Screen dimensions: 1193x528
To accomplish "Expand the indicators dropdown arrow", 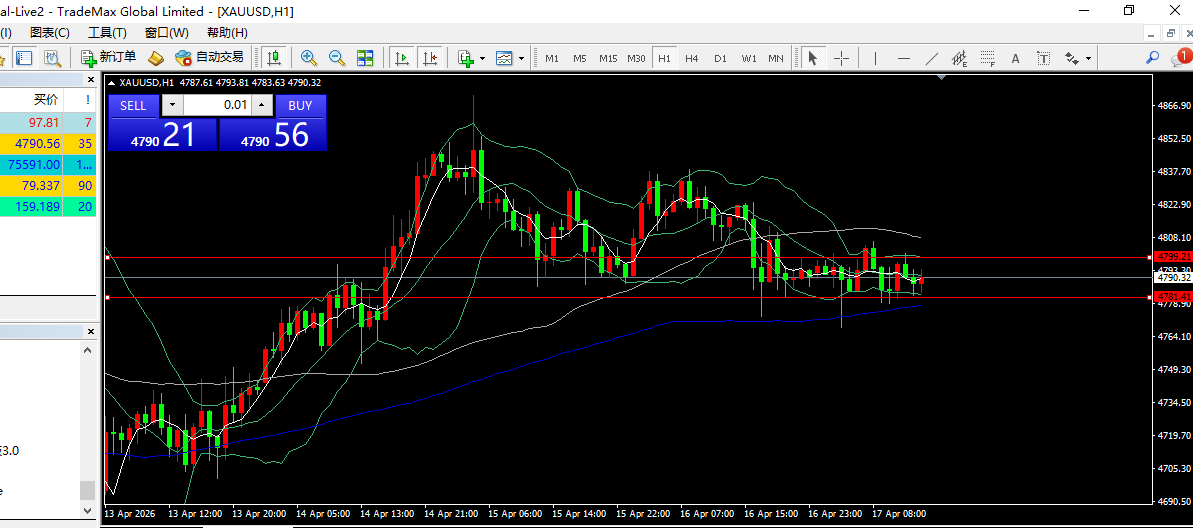I will 482,58.
